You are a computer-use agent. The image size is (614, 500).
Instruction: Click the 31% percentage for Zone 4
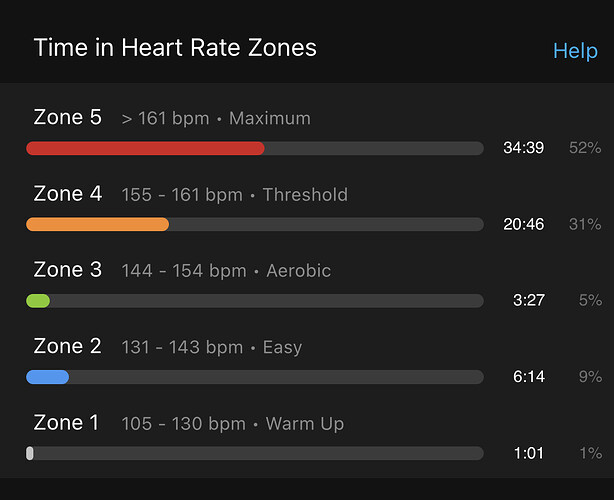(585, 224)
